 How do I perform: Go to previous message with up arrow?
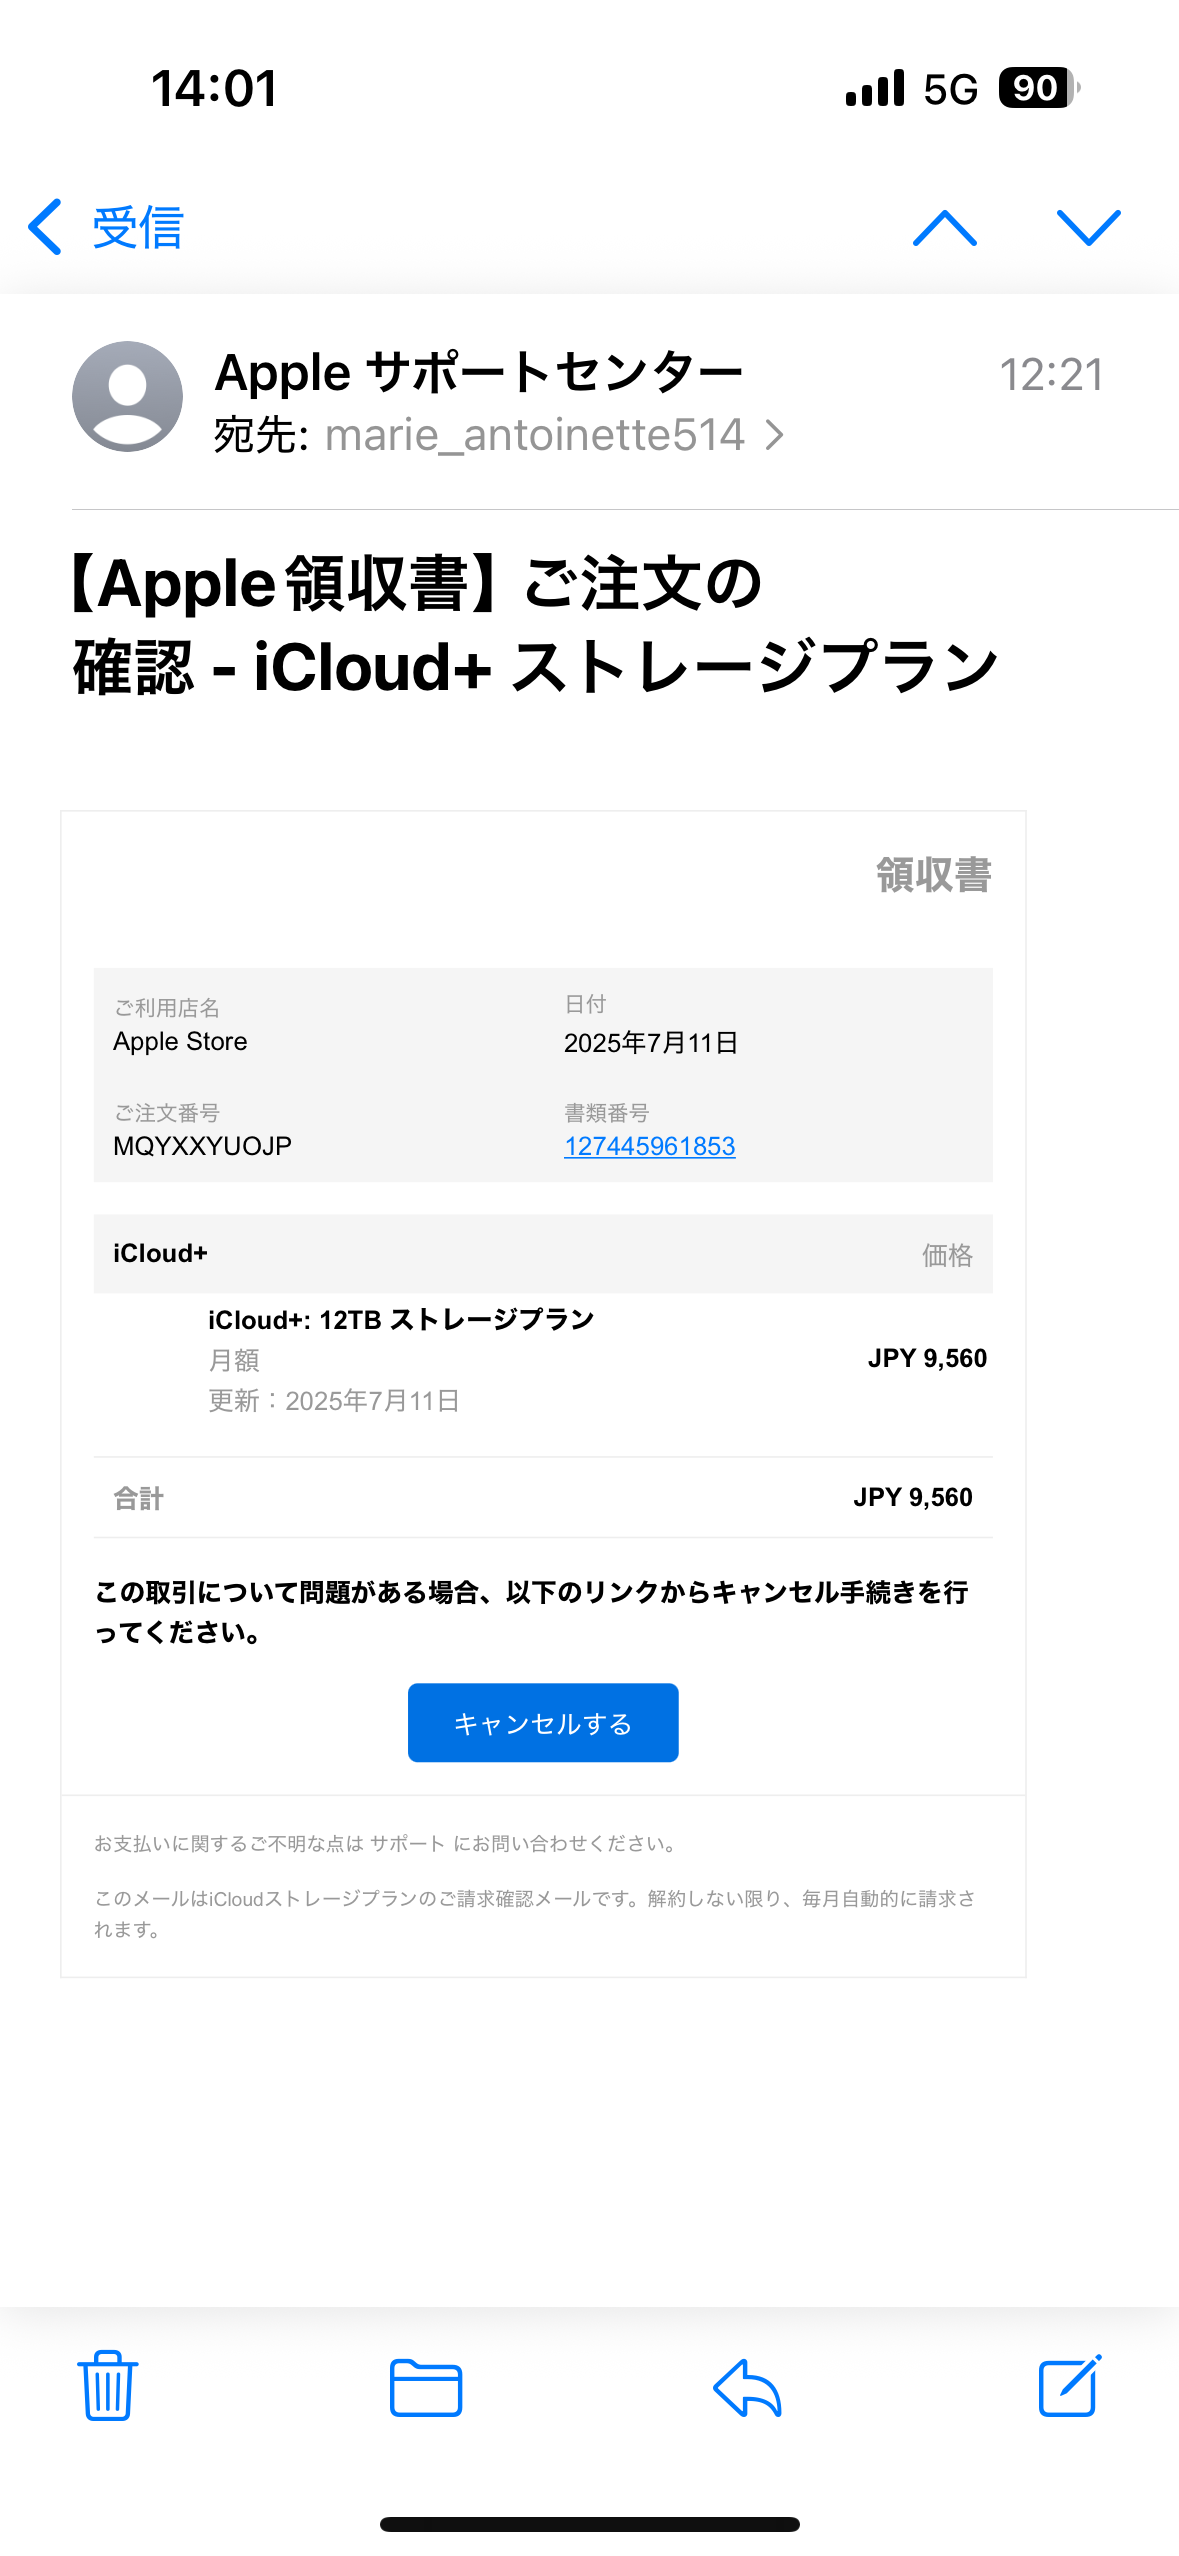pyautogui.click(x=944, y=228)
